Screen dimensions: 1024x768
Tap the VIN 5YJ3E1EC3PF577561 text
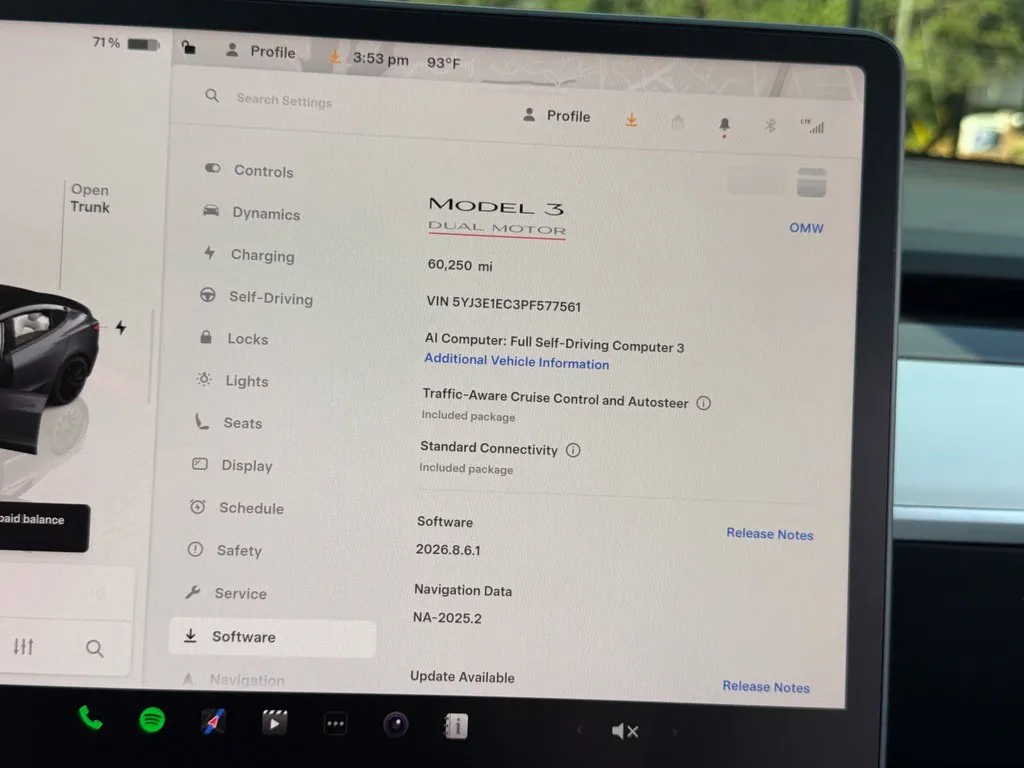[504, 304]
